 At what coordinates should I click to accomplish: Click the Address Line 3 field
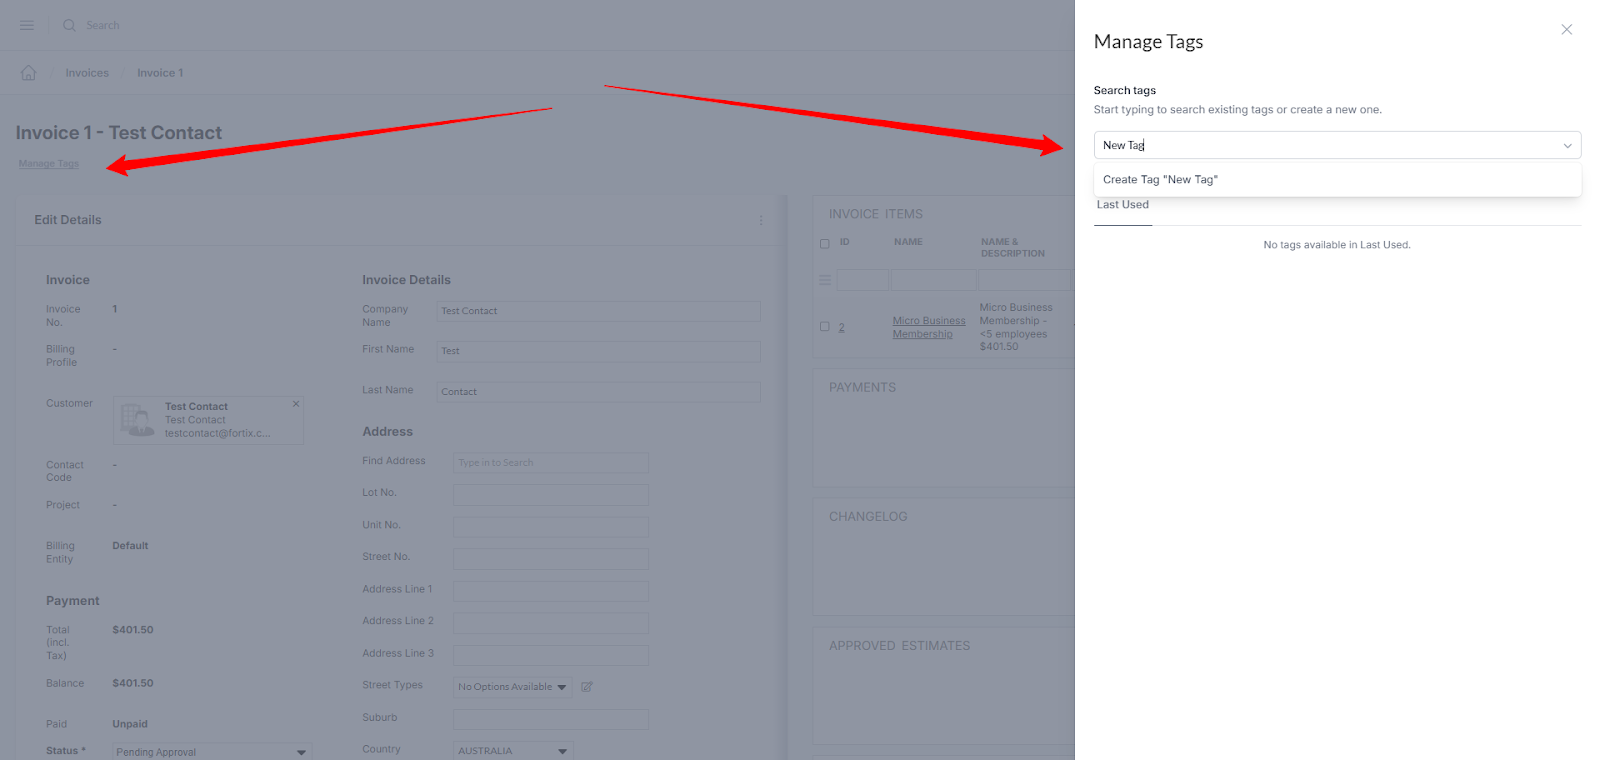551,655
